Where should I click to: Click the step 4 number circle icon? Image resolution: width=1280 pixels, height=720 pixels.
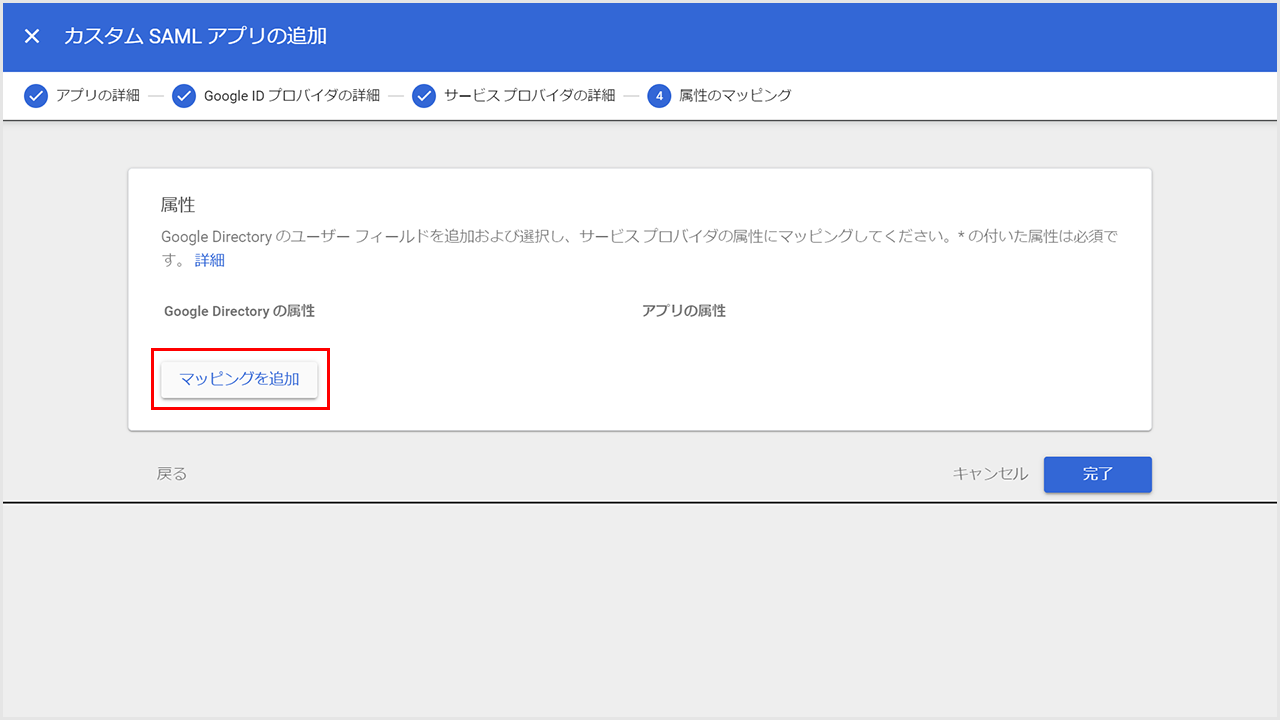(x=659, y=96)
